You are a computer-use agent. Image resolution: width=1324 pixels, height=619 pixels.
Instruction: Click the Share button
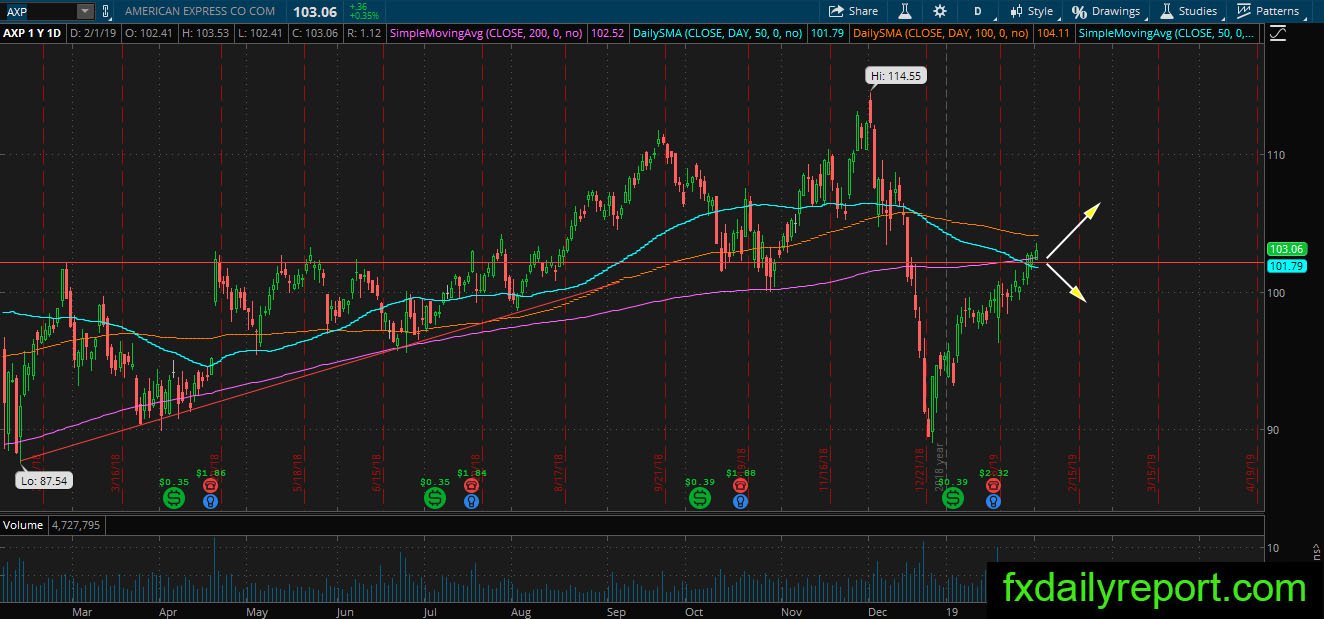(x=853, y=11)
